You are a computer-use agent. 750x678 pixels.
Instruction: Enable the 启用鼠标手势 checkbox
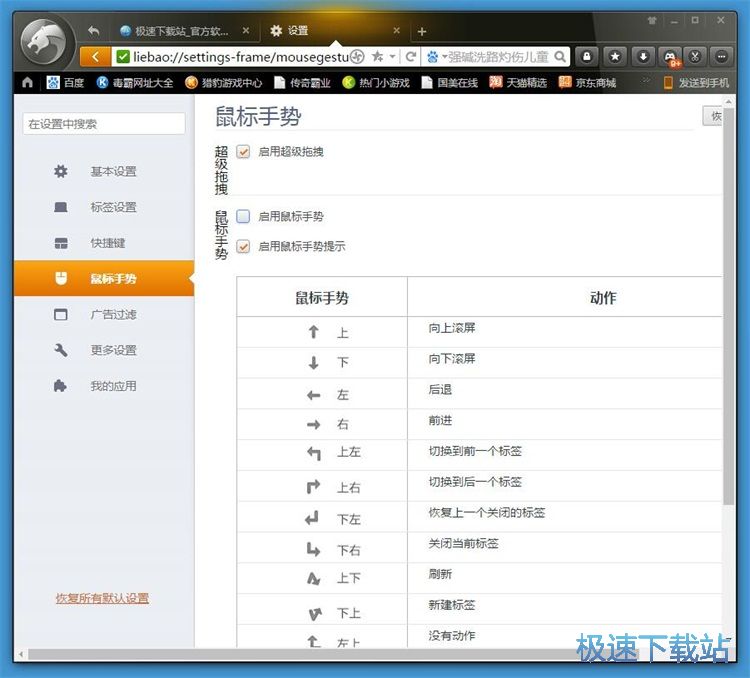tap(243, 216)
